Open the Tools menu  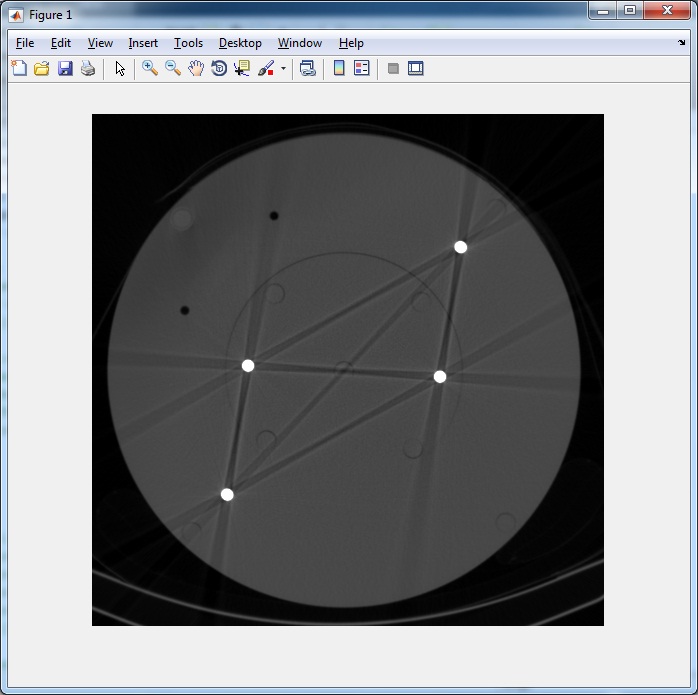[x=188, y=43]
